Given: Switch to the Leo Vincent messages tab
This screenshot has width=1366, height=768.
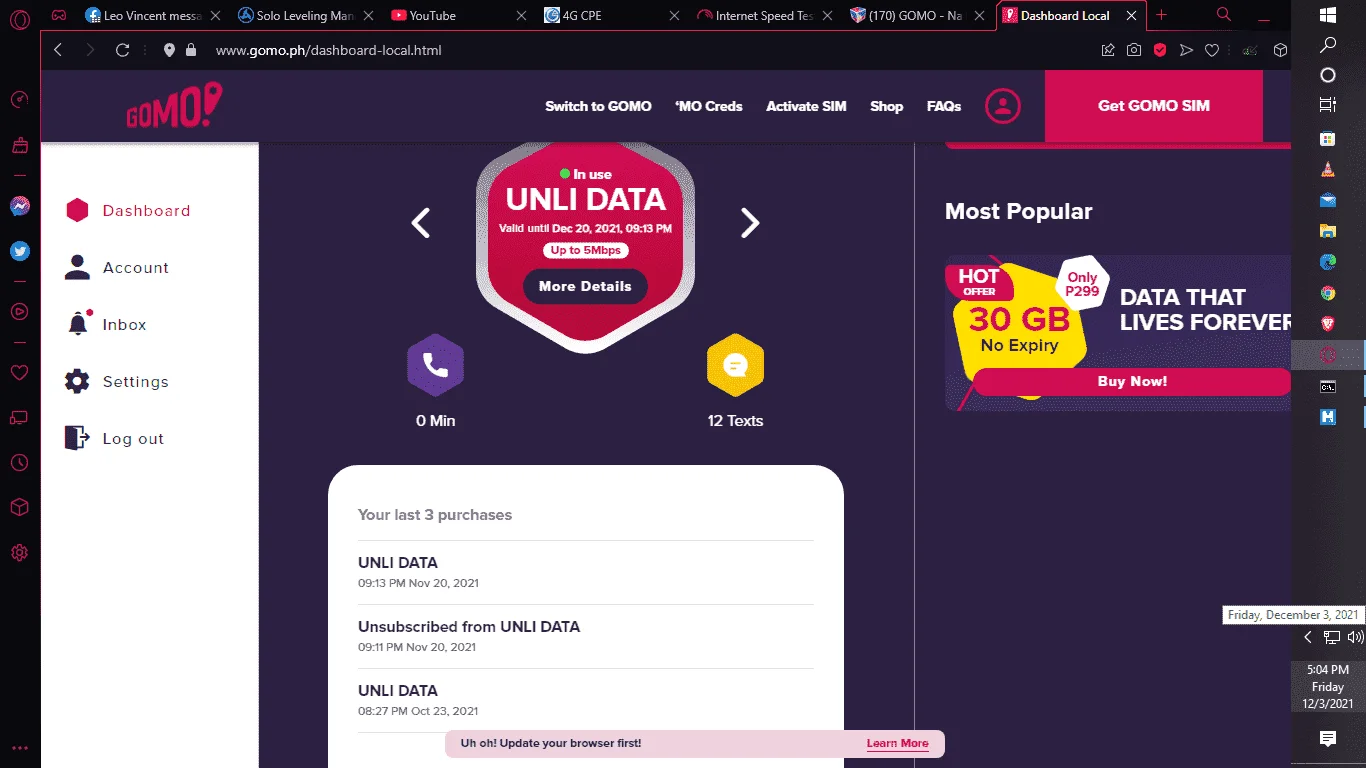Looking at the screenshot, I should (153, 16).
